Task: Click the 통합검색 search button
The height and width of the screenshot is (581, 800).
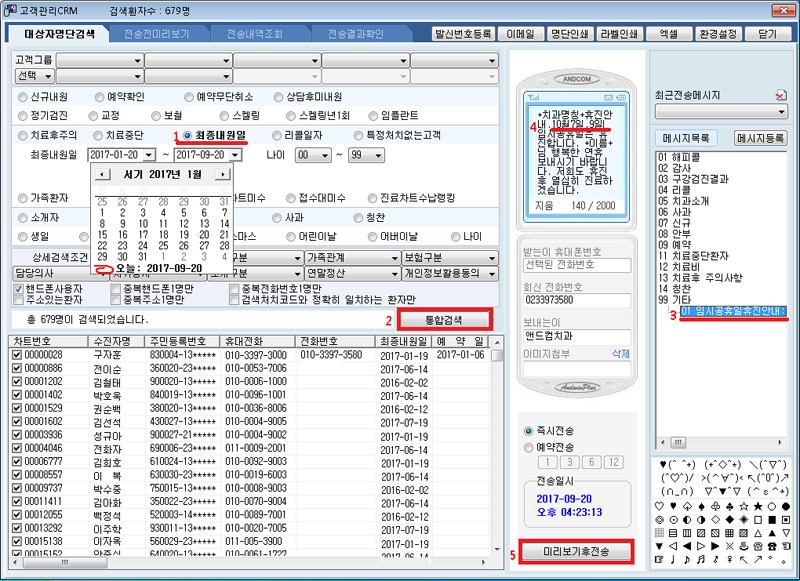Action: point(445,319)
